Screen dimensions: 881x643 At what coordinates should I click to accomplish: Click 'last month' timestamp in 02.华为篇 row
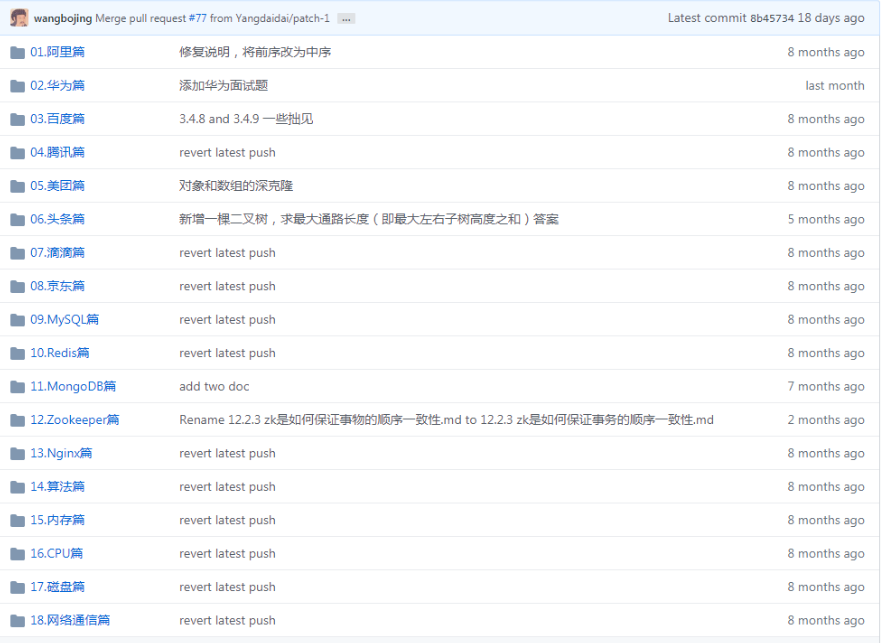pos(835,85)
